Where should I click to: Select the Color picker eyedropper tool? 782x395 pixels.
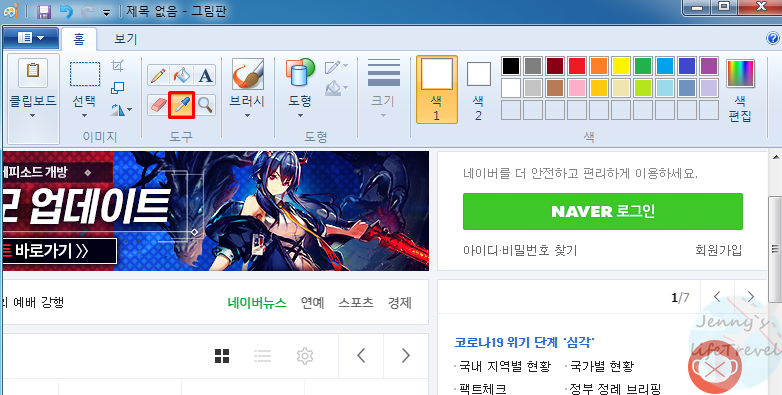tap(182, 105)
